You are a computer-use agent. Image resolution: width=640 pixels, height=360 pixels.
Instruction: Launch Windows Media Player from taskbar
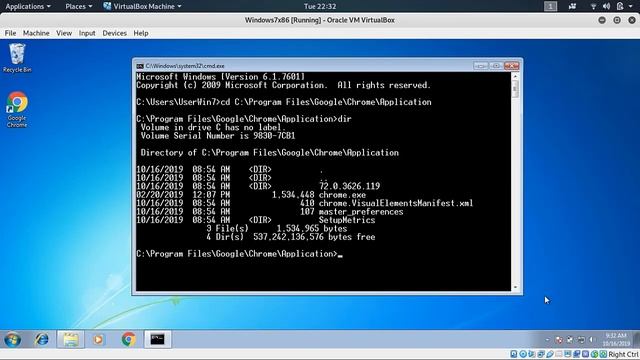pos(98,340)
